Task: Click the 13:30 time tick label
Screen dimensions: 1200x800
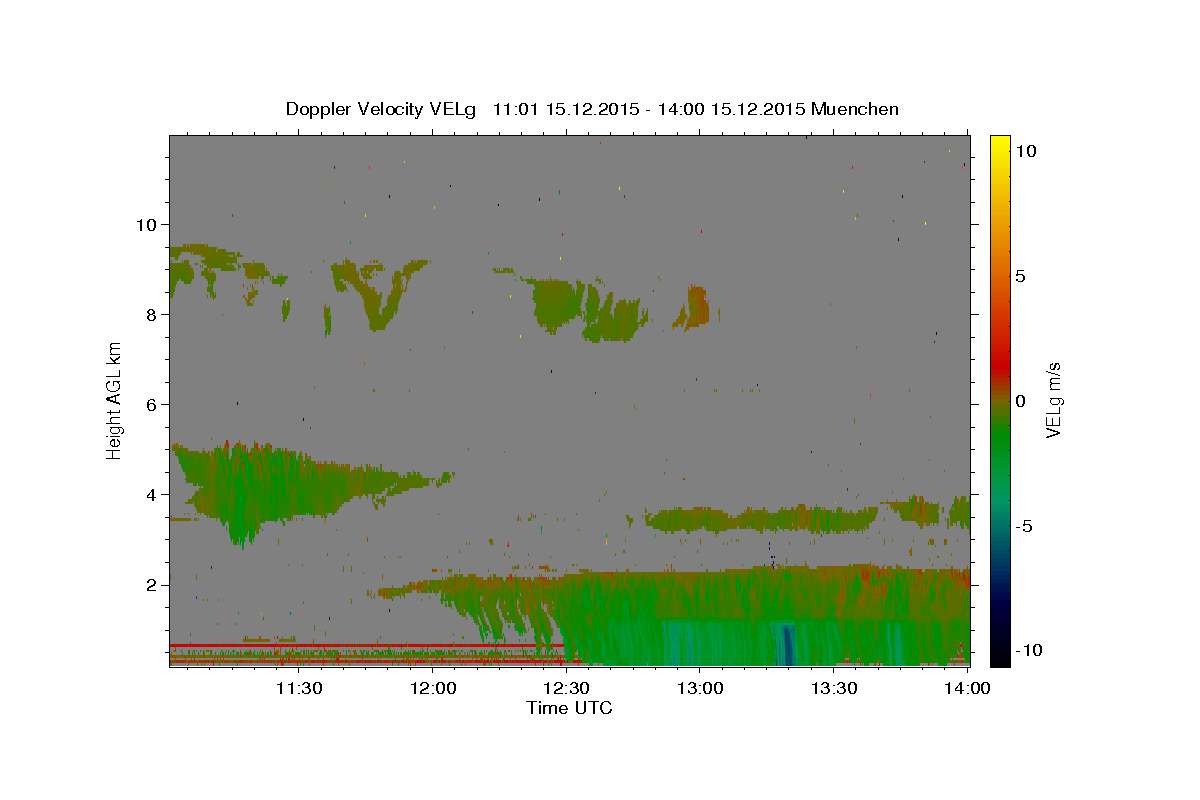Action: (x=833, y=688)
